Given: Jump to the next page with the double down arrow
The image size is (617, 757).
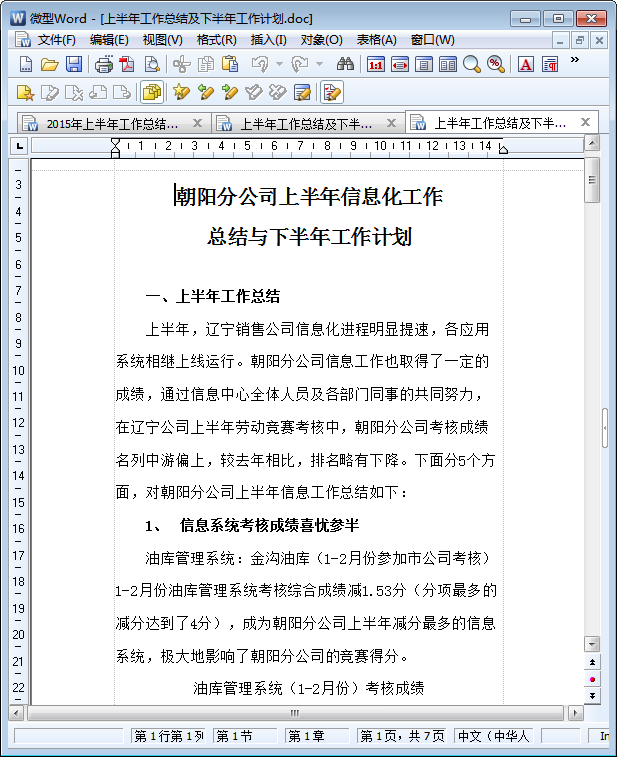Looking at the screenshot, I should pos(592,696).
